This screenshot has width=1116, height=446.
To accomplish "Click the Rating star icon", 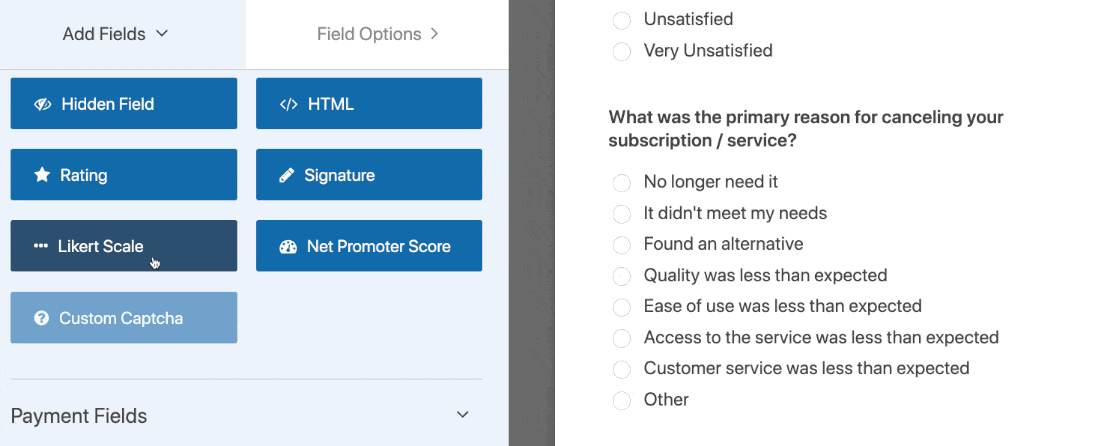I will coord(42,174).
